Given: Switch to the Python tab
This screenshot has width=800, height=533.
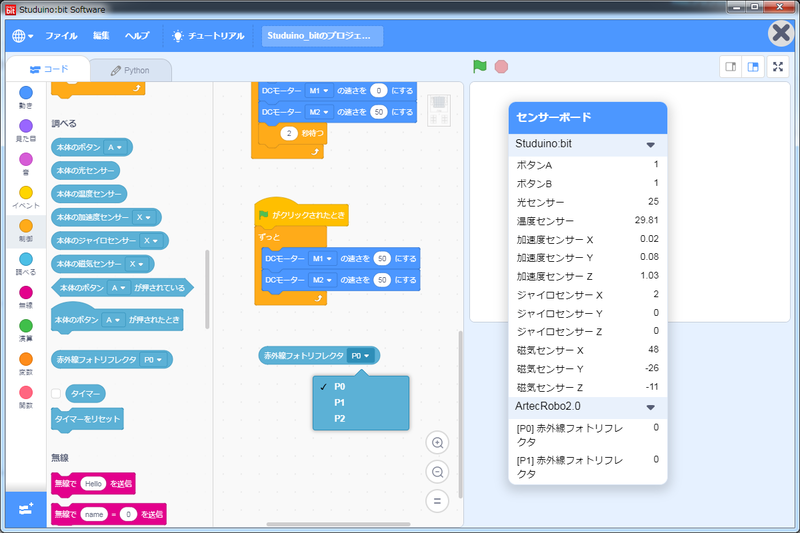Looking at the screenshot, I should coord(131,70).
